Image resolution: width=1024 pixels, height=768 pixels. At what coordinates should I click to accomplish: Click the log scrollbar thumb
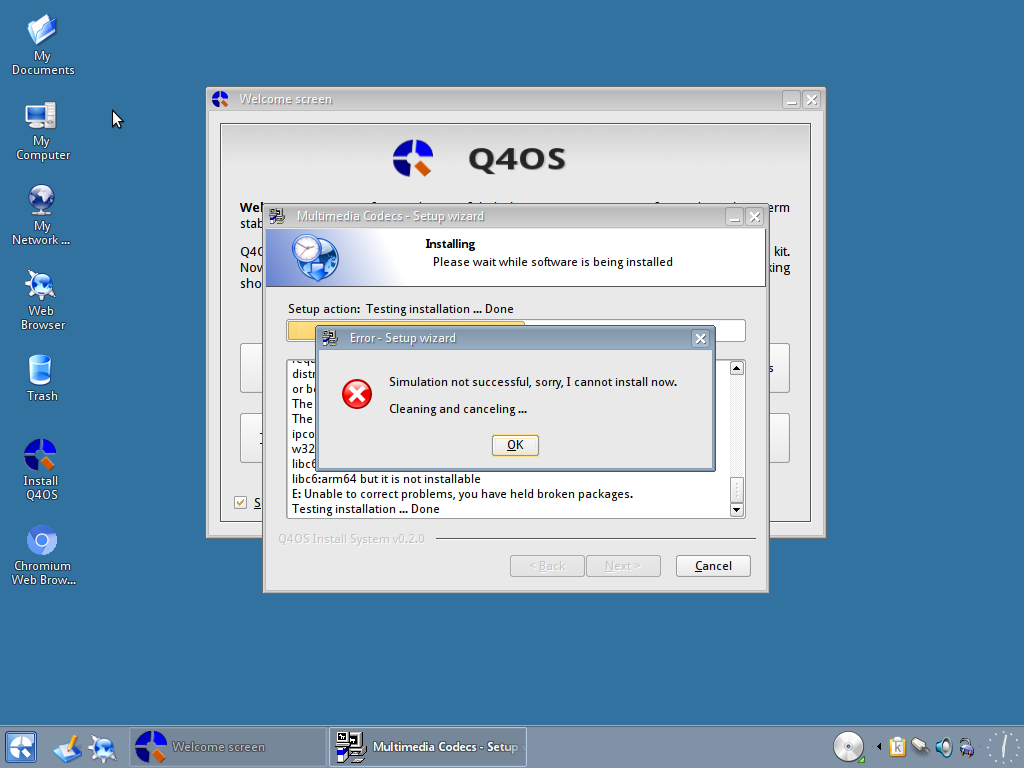(737, 490)
